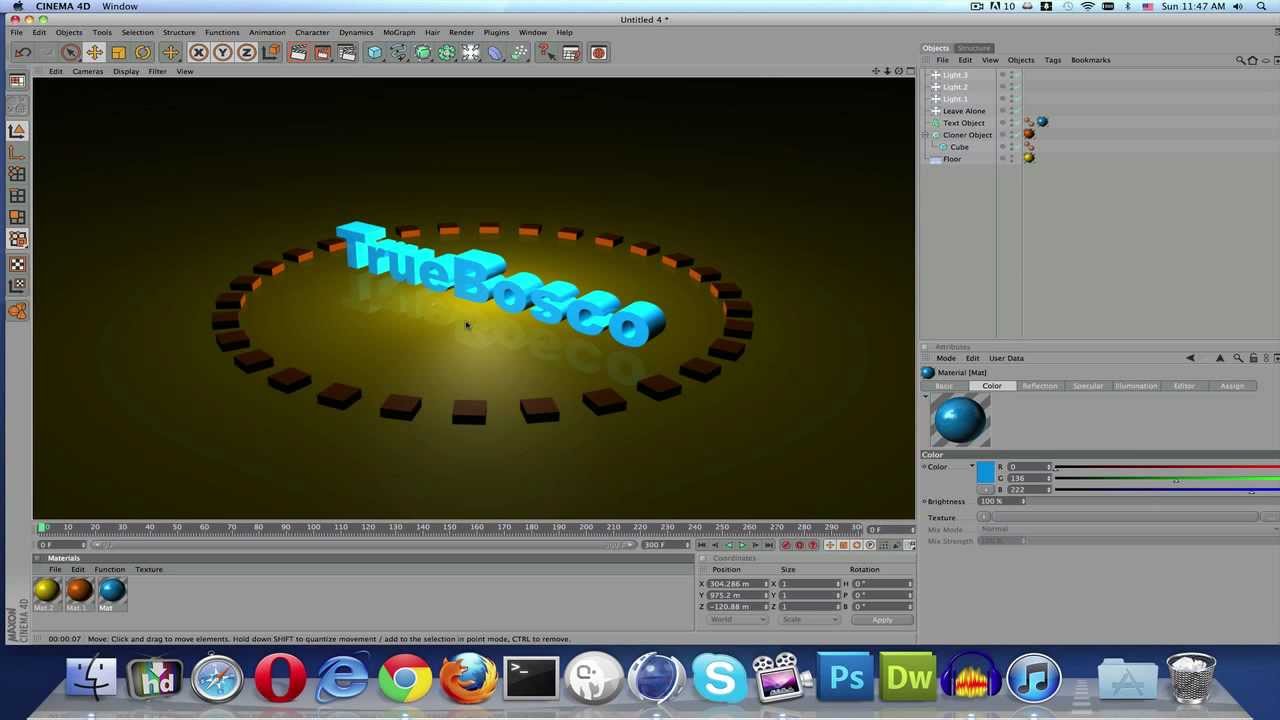Open the Scale dropdown in Coordinates
The image size is (1280, 720).
pos(810,620)
